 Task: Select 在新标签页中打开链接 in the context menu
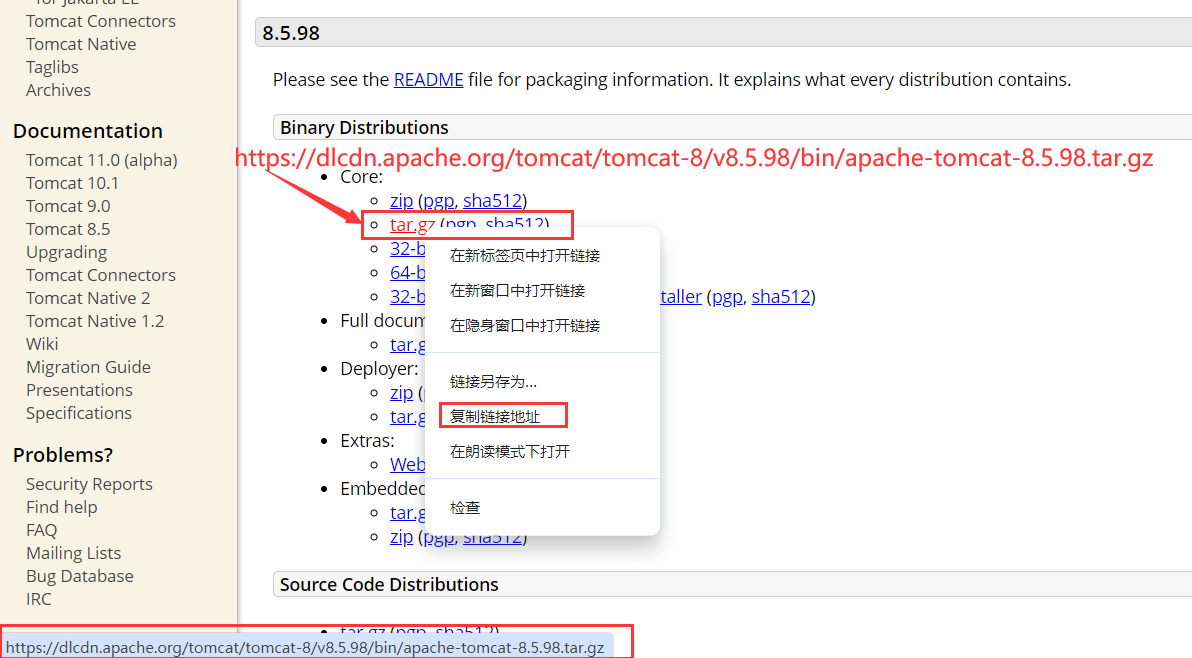(525, 256)
